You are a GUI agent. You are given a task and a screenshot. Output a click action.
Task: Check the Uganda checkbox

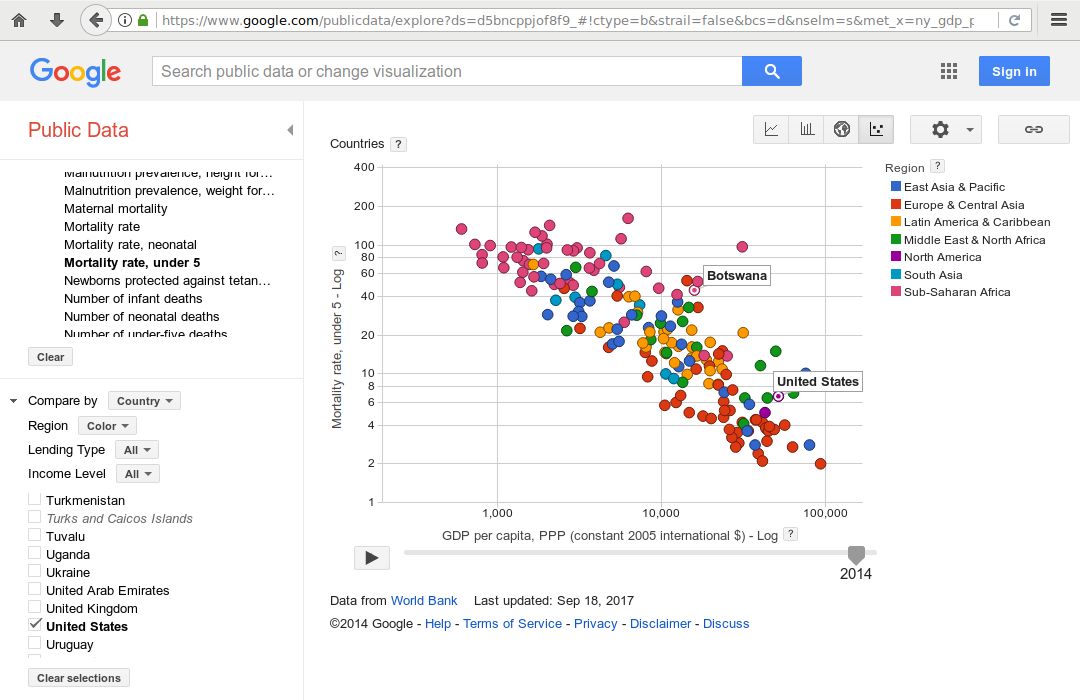tap(35, 553)
